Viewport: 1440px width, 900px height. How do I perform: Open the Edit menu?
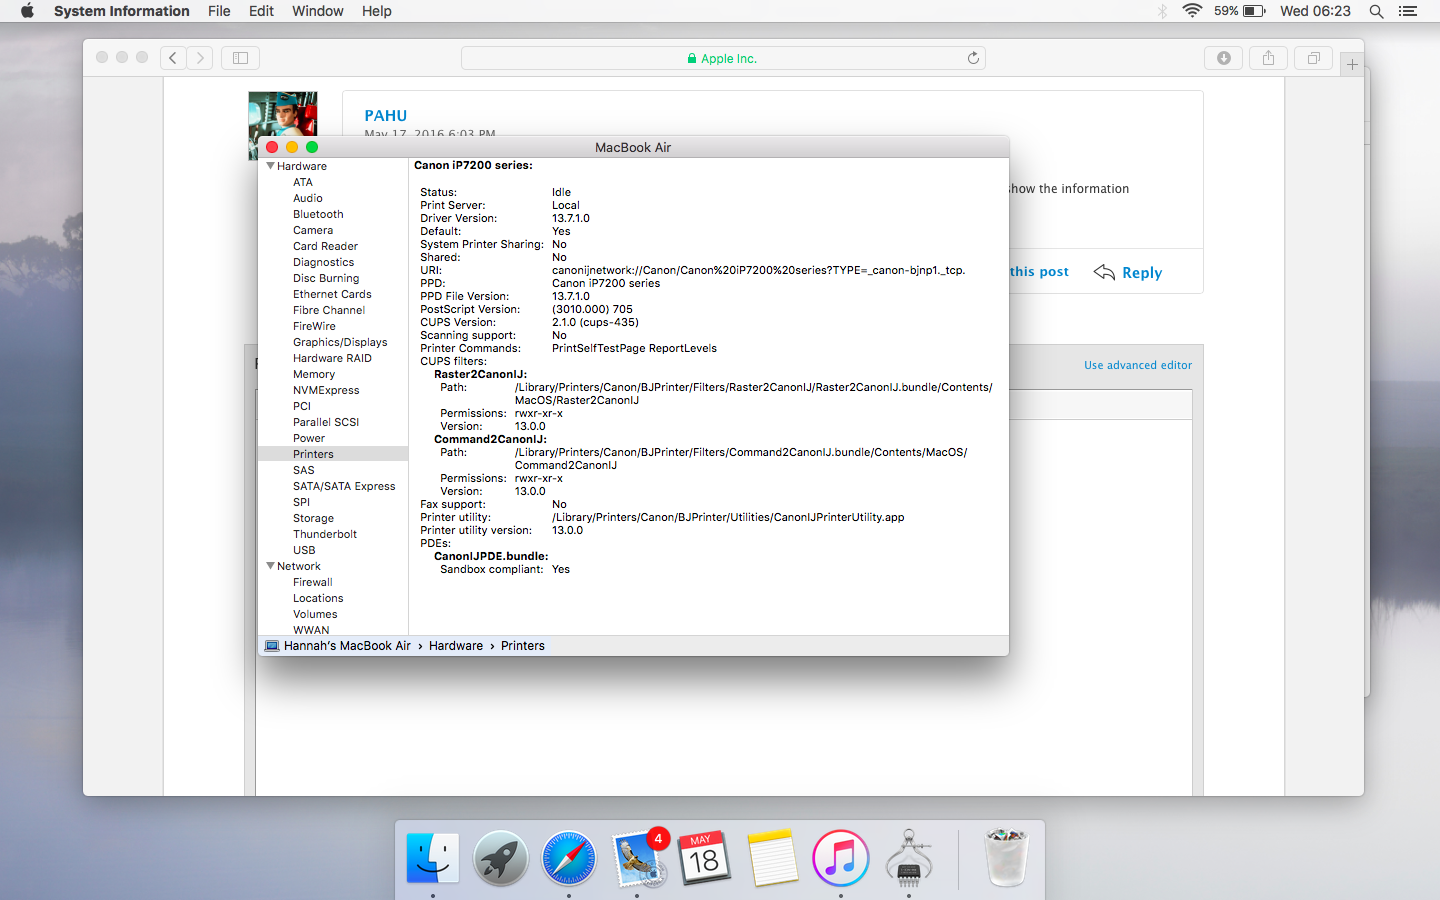click(261, 11)
